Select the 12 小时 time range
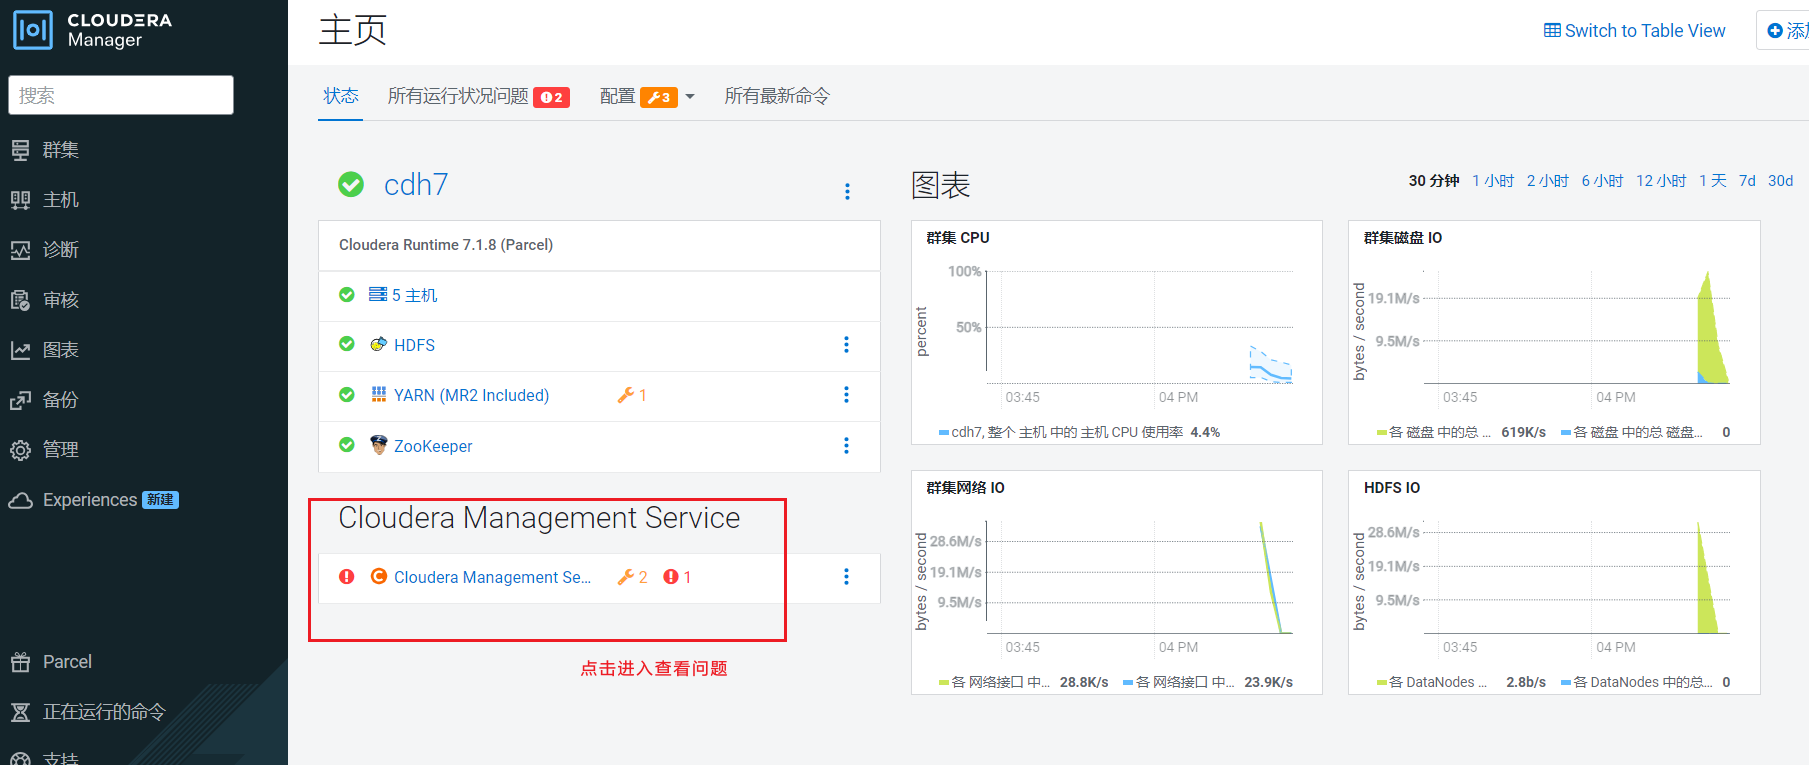The width and height of the screenshot is (1809, 765). [1661, 181]
